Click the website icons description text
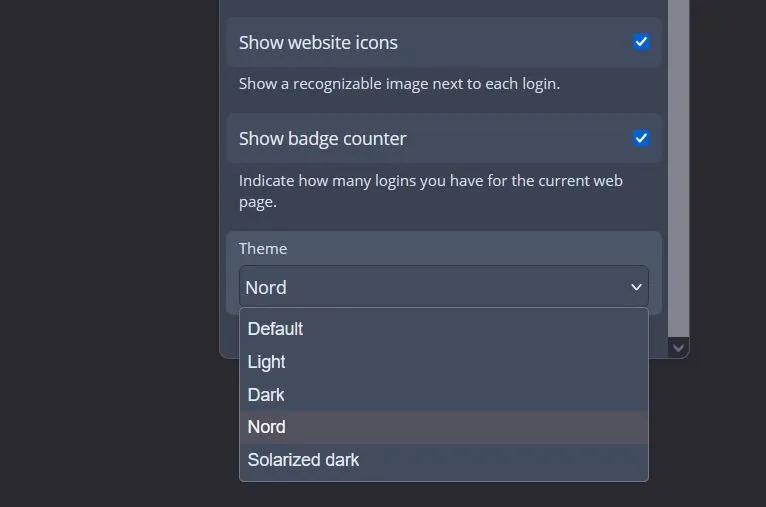The height and width of the screenshot is (507, 766). [399, 83]
